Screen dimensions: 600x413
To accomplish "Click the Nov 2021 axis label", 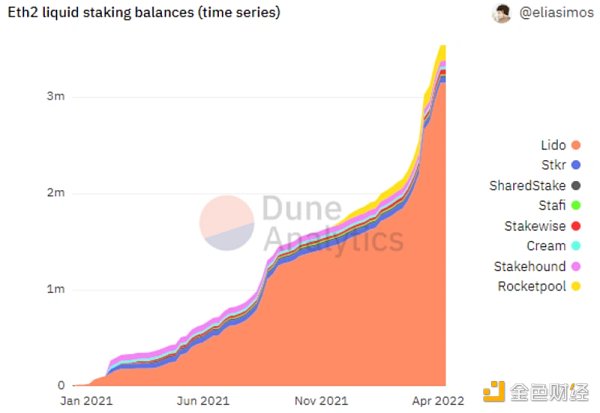I will tap(321, 400).
